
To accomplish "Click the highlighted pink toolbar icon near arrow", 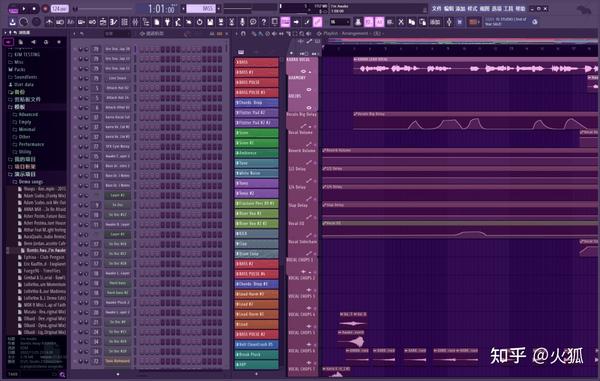I will [285, 22].
